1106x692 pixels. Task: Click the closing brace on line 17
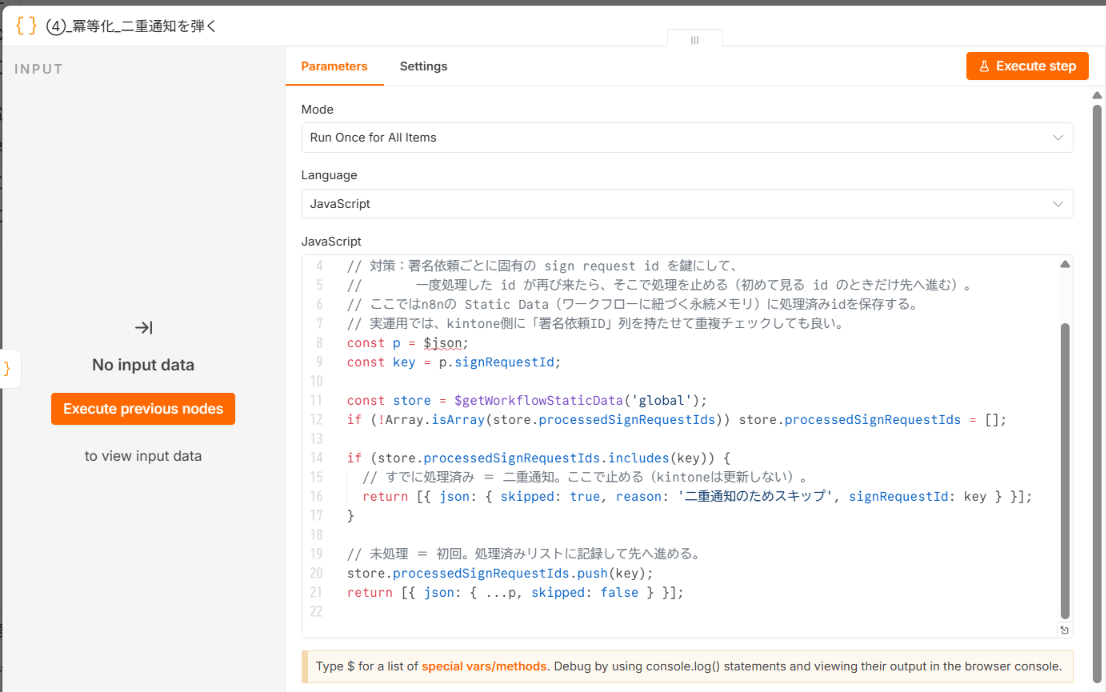point(351,516)
